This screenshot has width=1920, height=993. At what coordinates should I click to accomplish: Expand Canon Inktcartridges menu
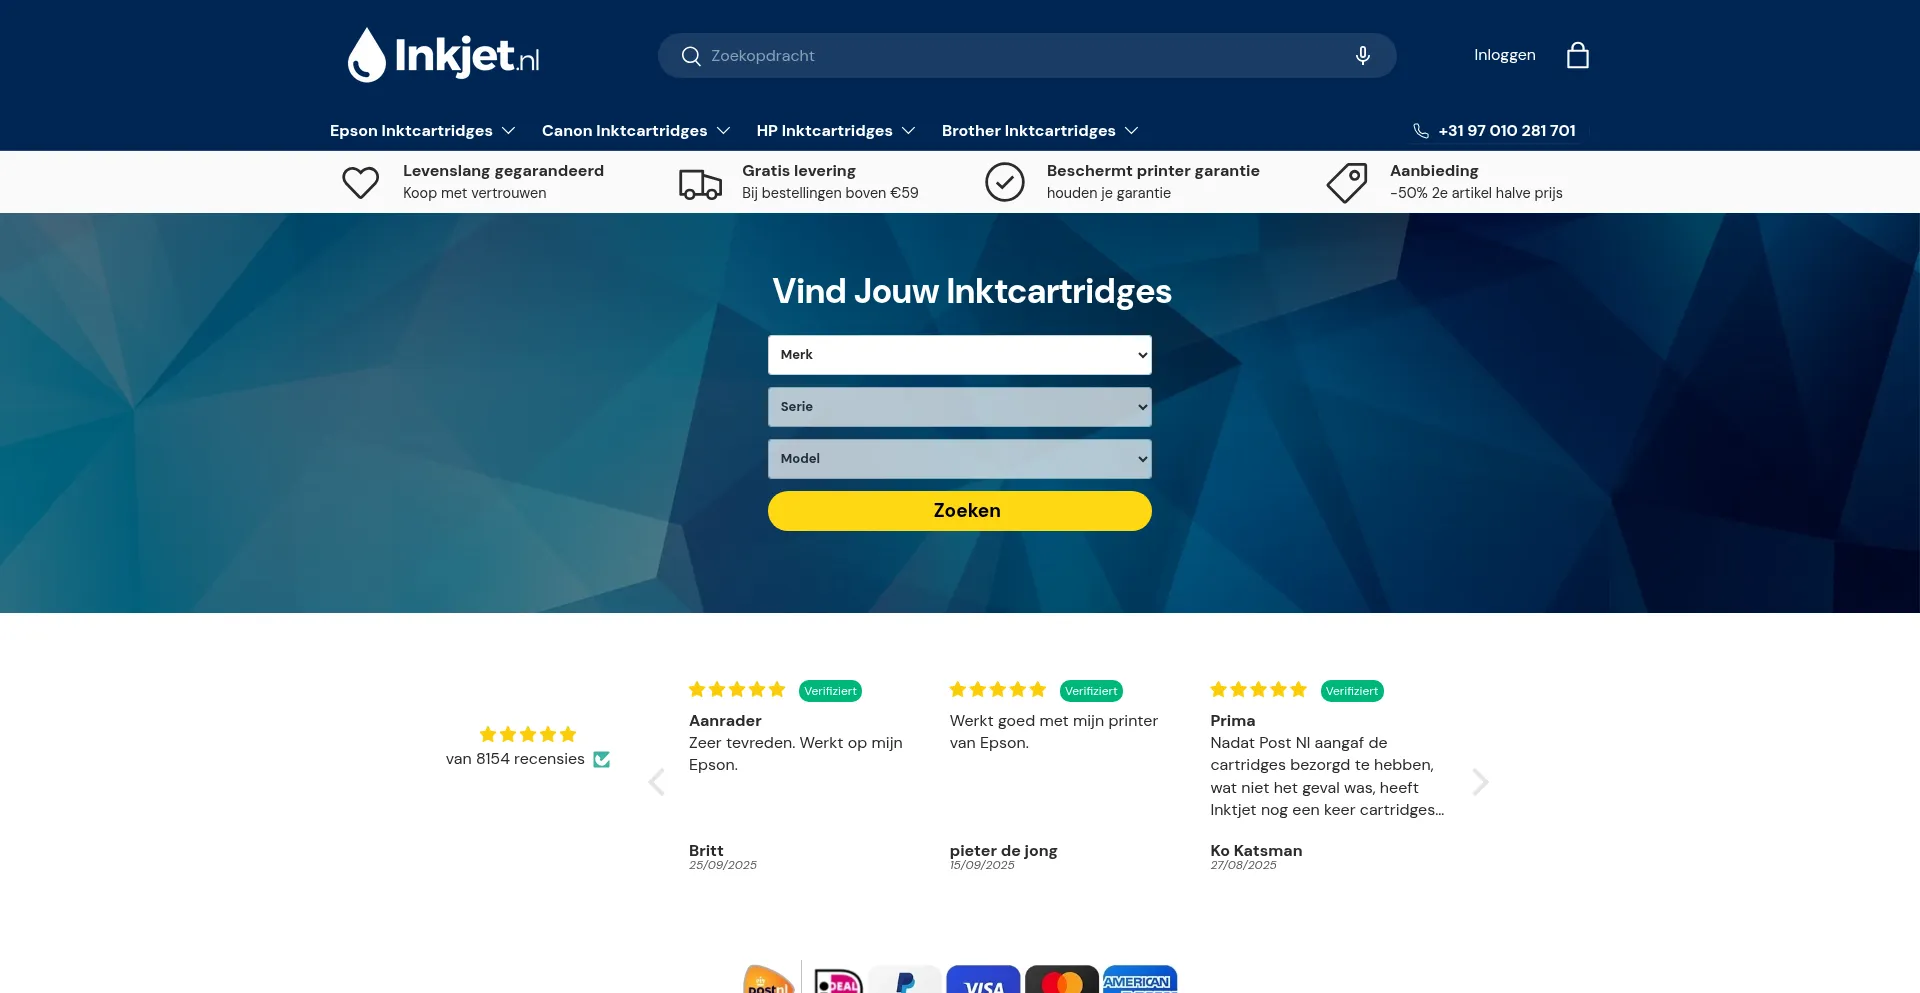pos(636,131)
